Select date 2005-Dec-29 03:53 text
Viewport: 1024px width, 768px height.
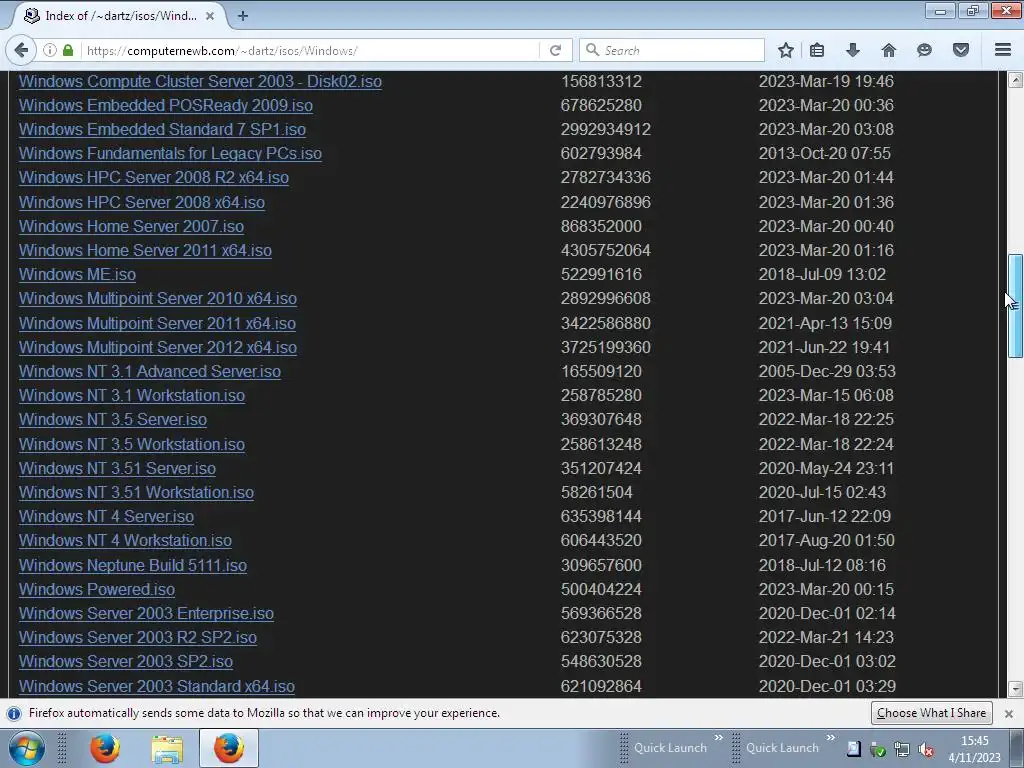pyautogui.click(x=827, y=372)
